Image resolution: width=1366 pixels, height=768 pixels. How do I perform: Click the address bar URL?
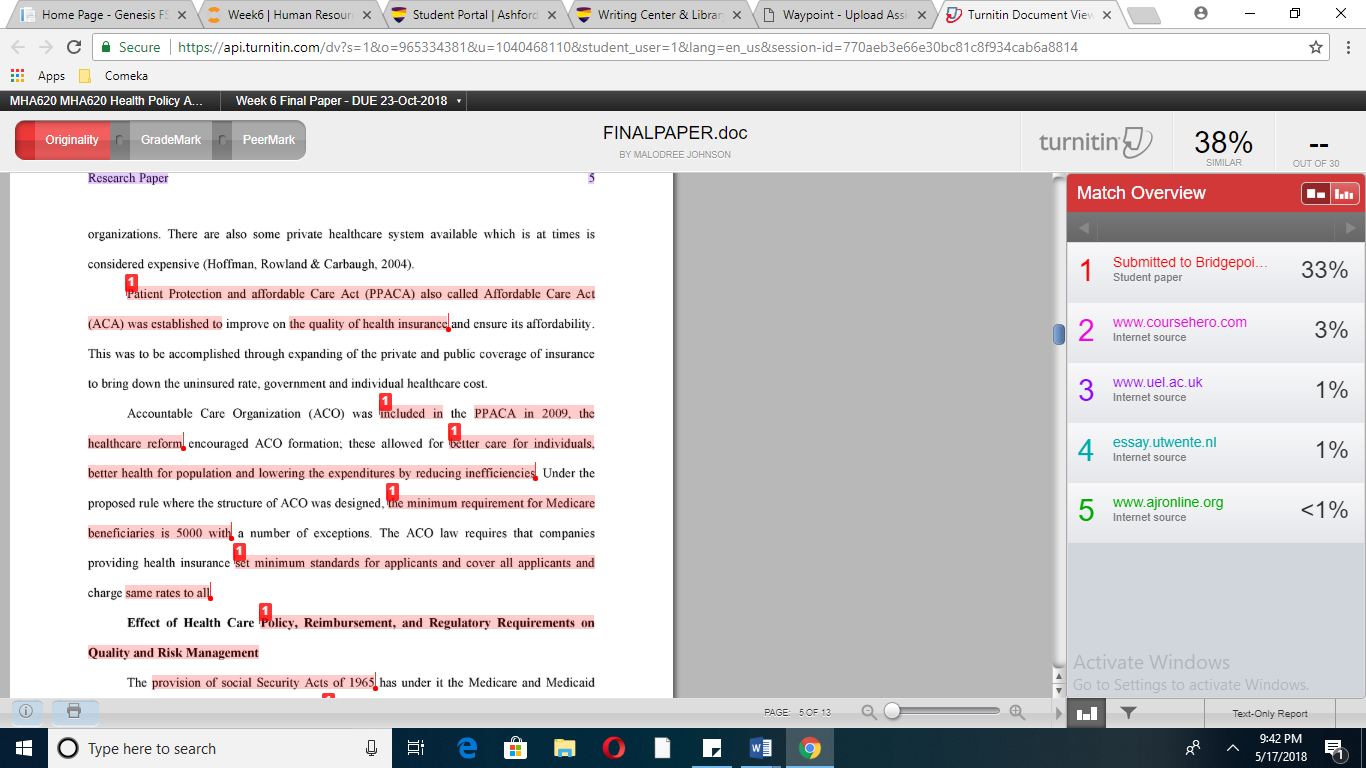(x=628, y=48)
